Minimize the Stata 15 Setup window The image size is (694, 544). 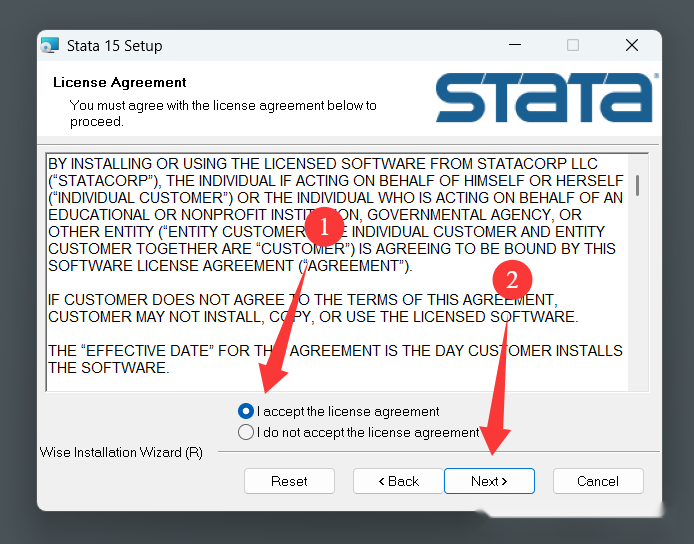point(515,45)
